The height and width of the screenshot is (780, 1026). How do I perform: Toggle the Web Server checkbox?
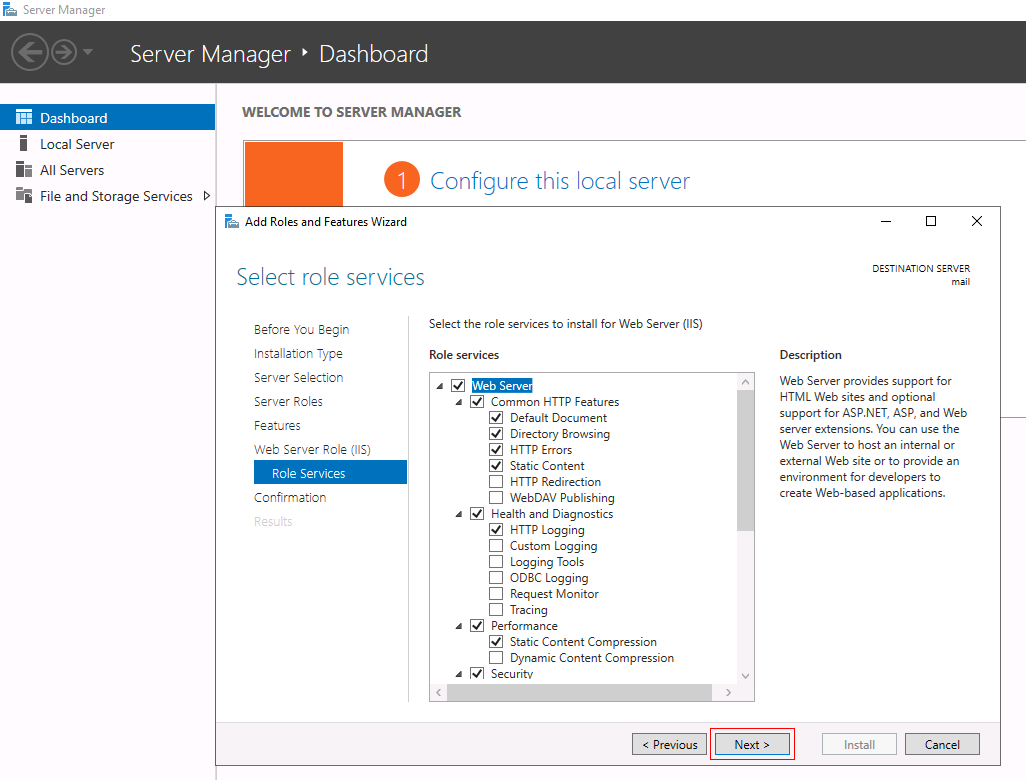[x=458, y=385]
